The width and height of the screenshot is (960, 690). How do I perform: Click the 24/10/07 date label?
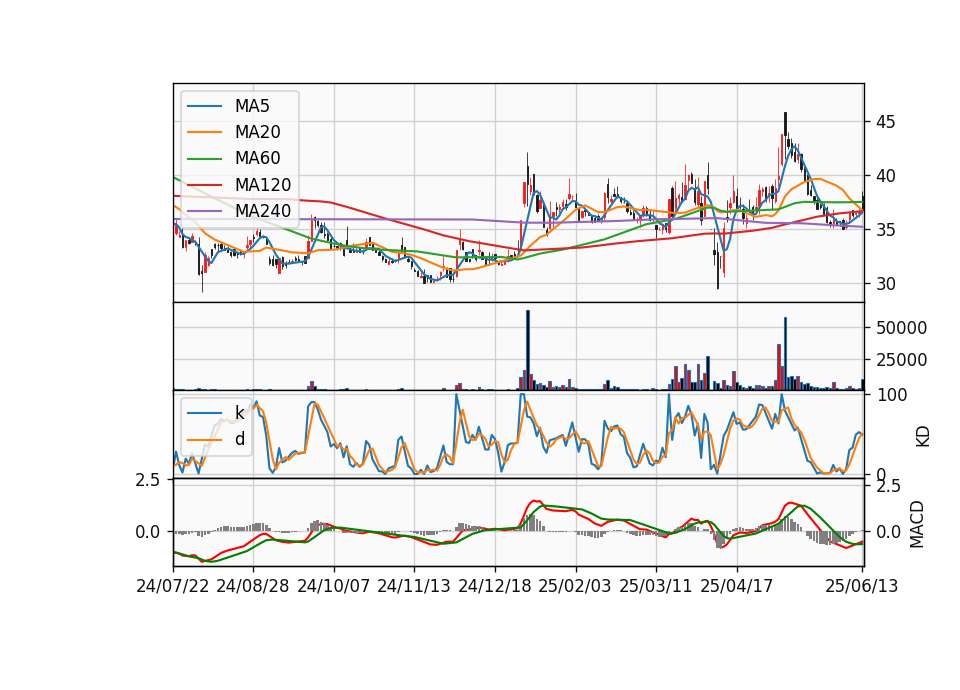click(334, 586)
